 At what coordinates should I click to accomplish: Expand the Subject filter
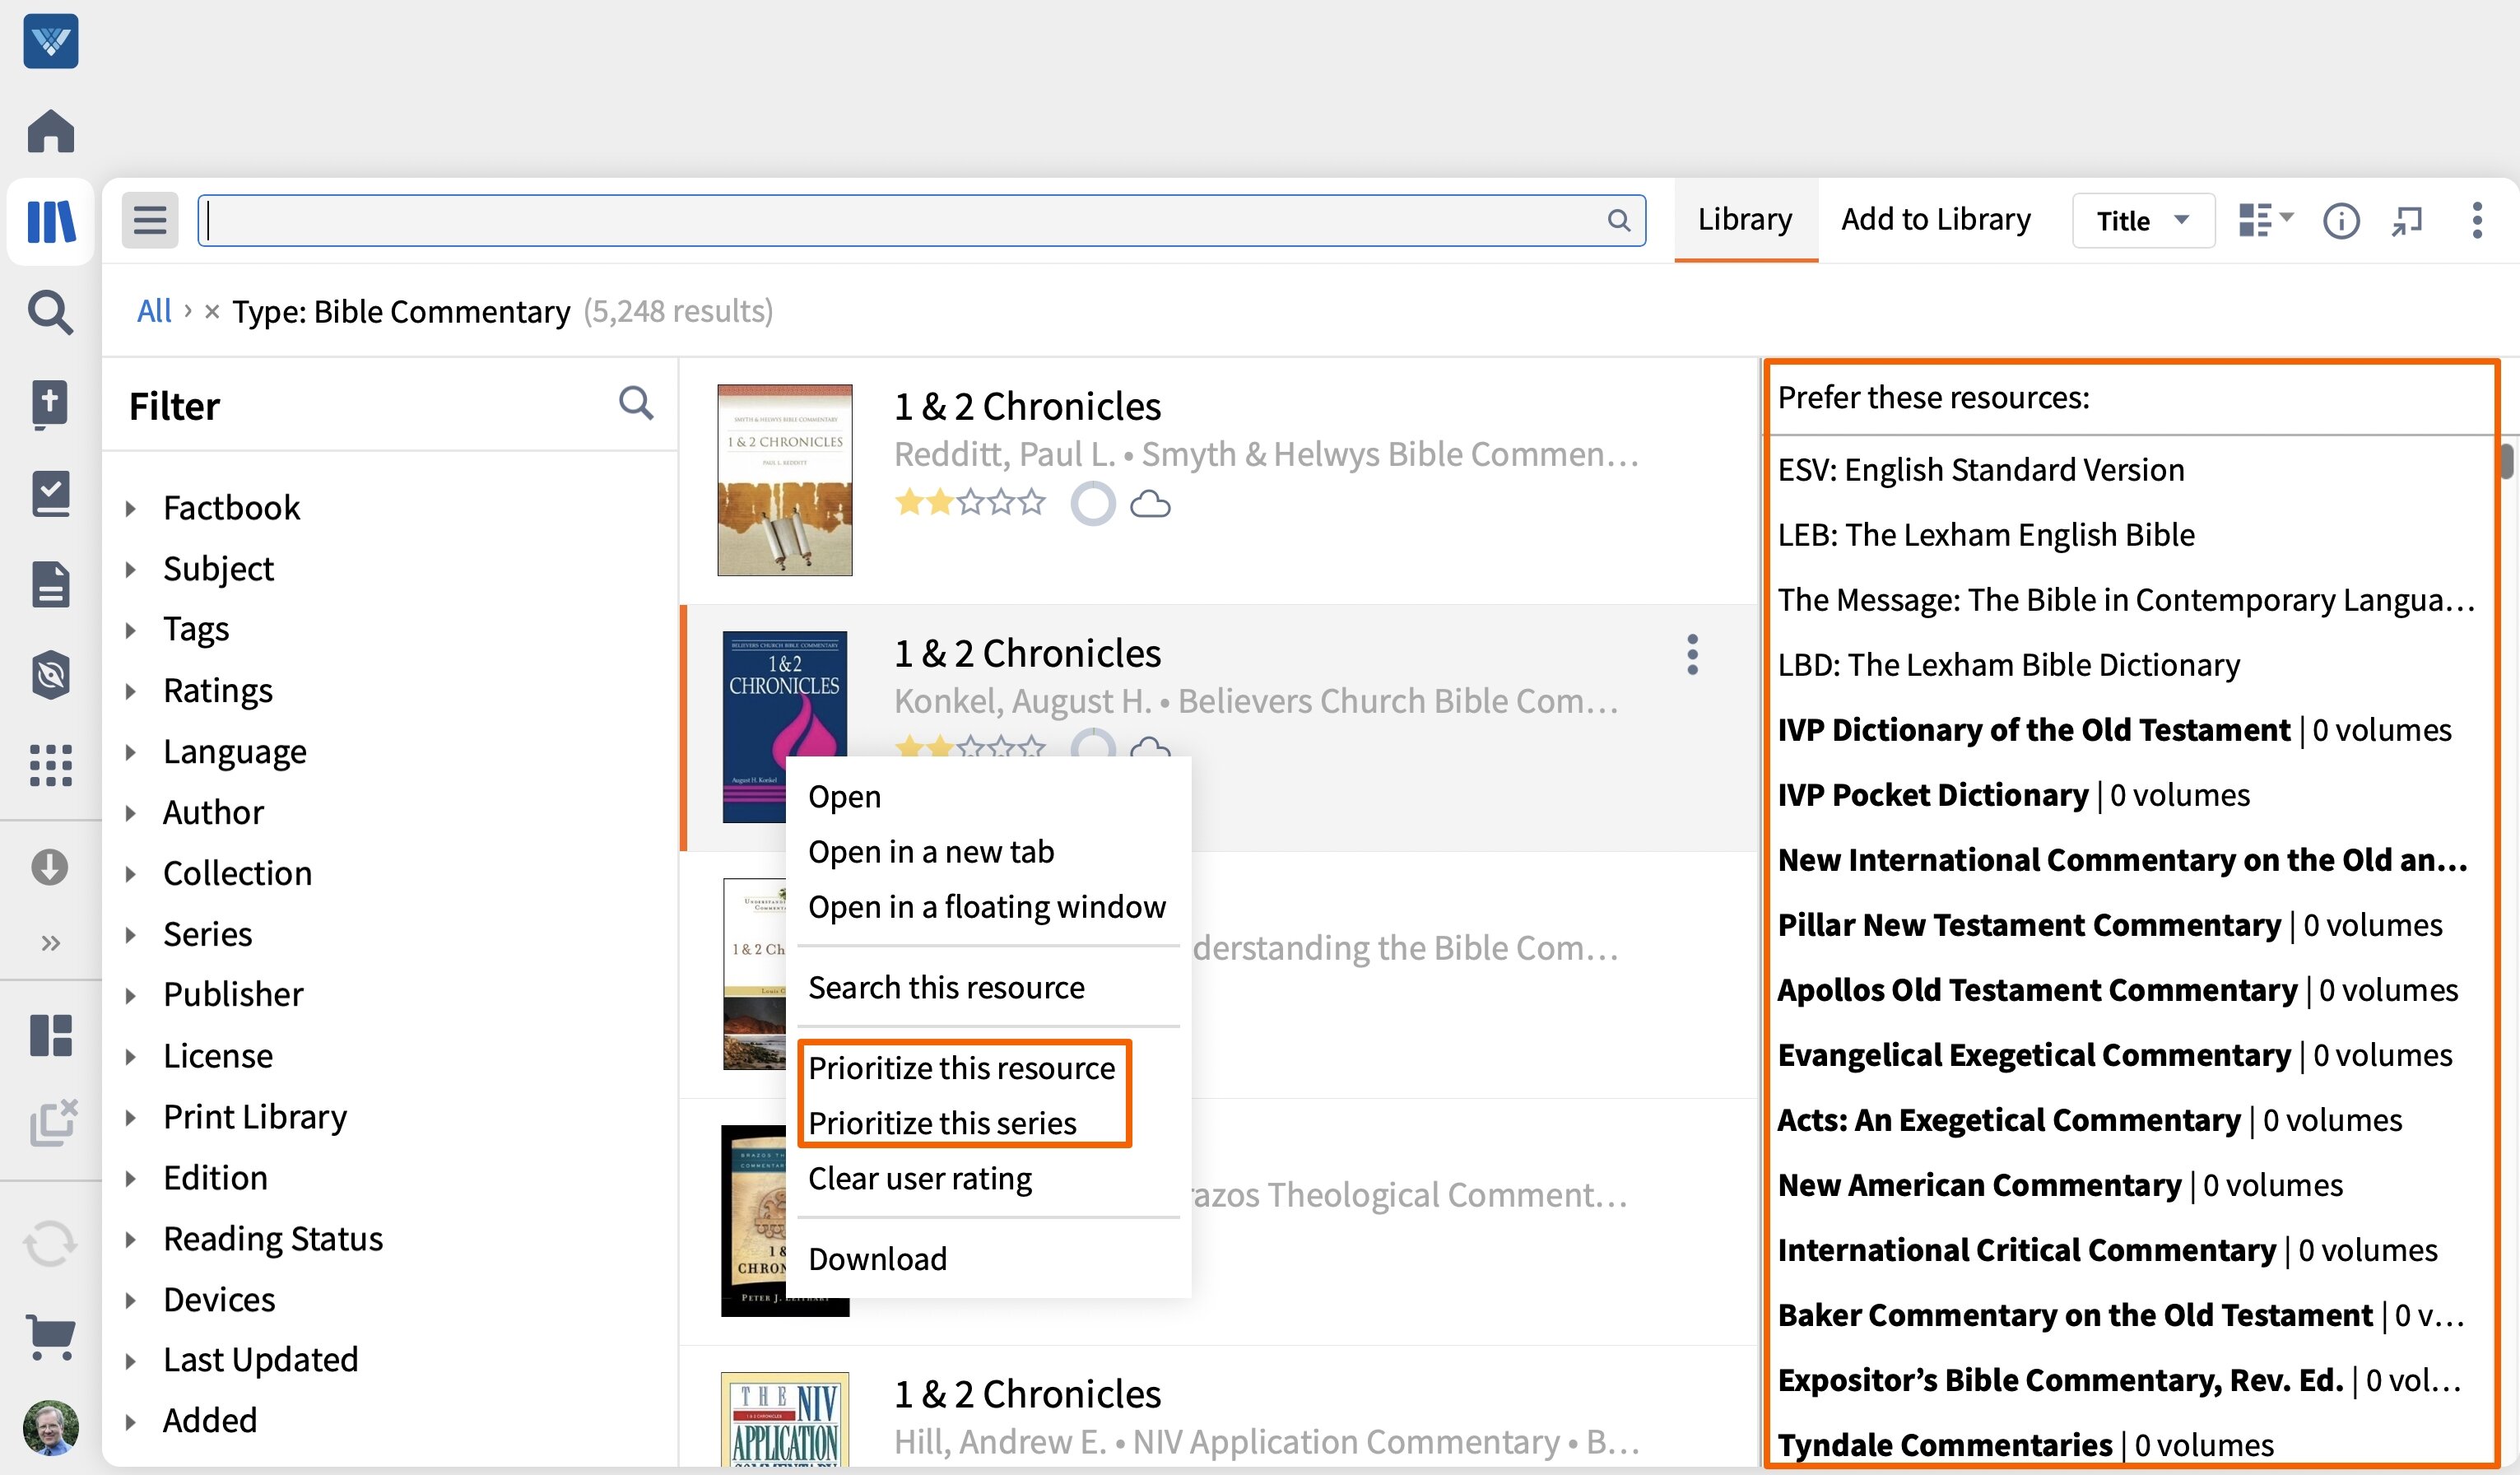point(131,569)
